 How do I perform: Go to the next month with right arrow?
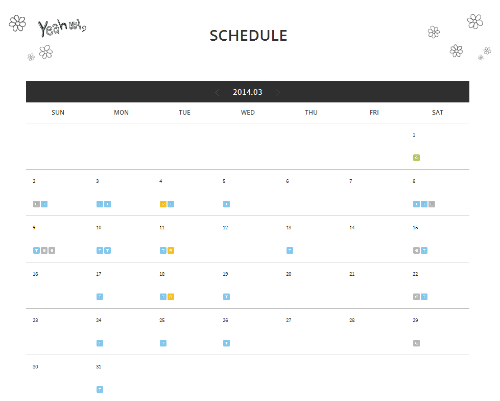point(278,92)
